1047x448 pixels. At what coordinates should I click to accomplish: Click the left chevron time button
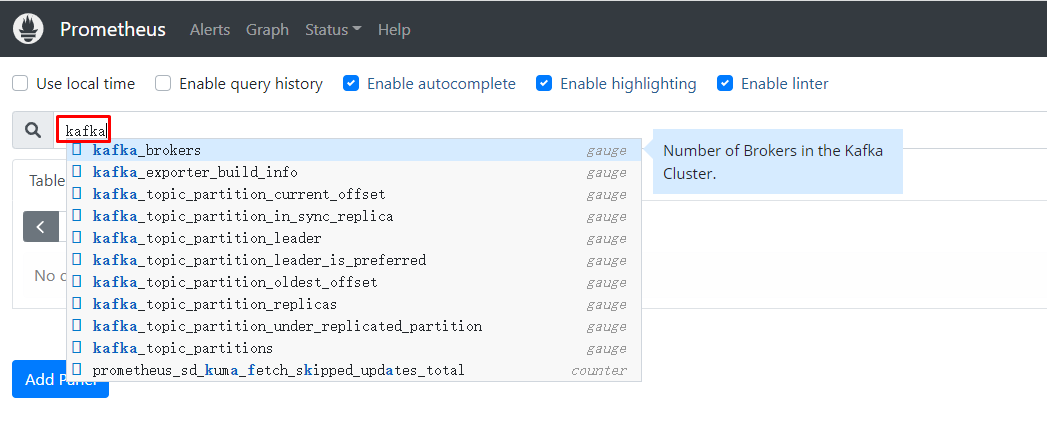coord(41,227)
